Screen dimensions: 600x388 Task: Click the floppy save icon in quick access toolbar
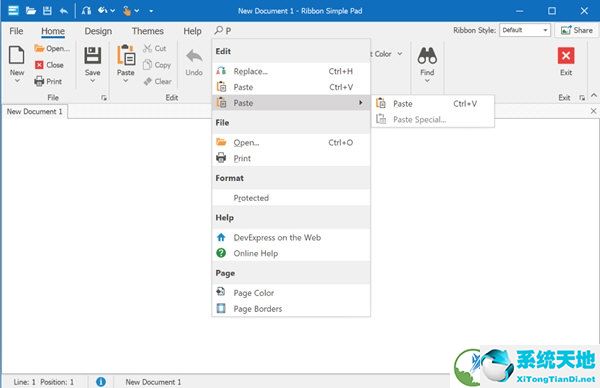pyautogui.click(x=47, y=10)
